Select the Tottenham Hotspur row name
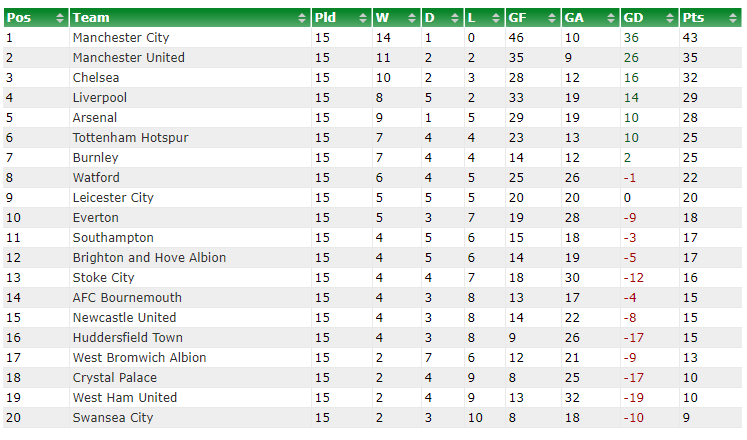The width and height of the screenshot is (747, 440). (x=131, y=138)
